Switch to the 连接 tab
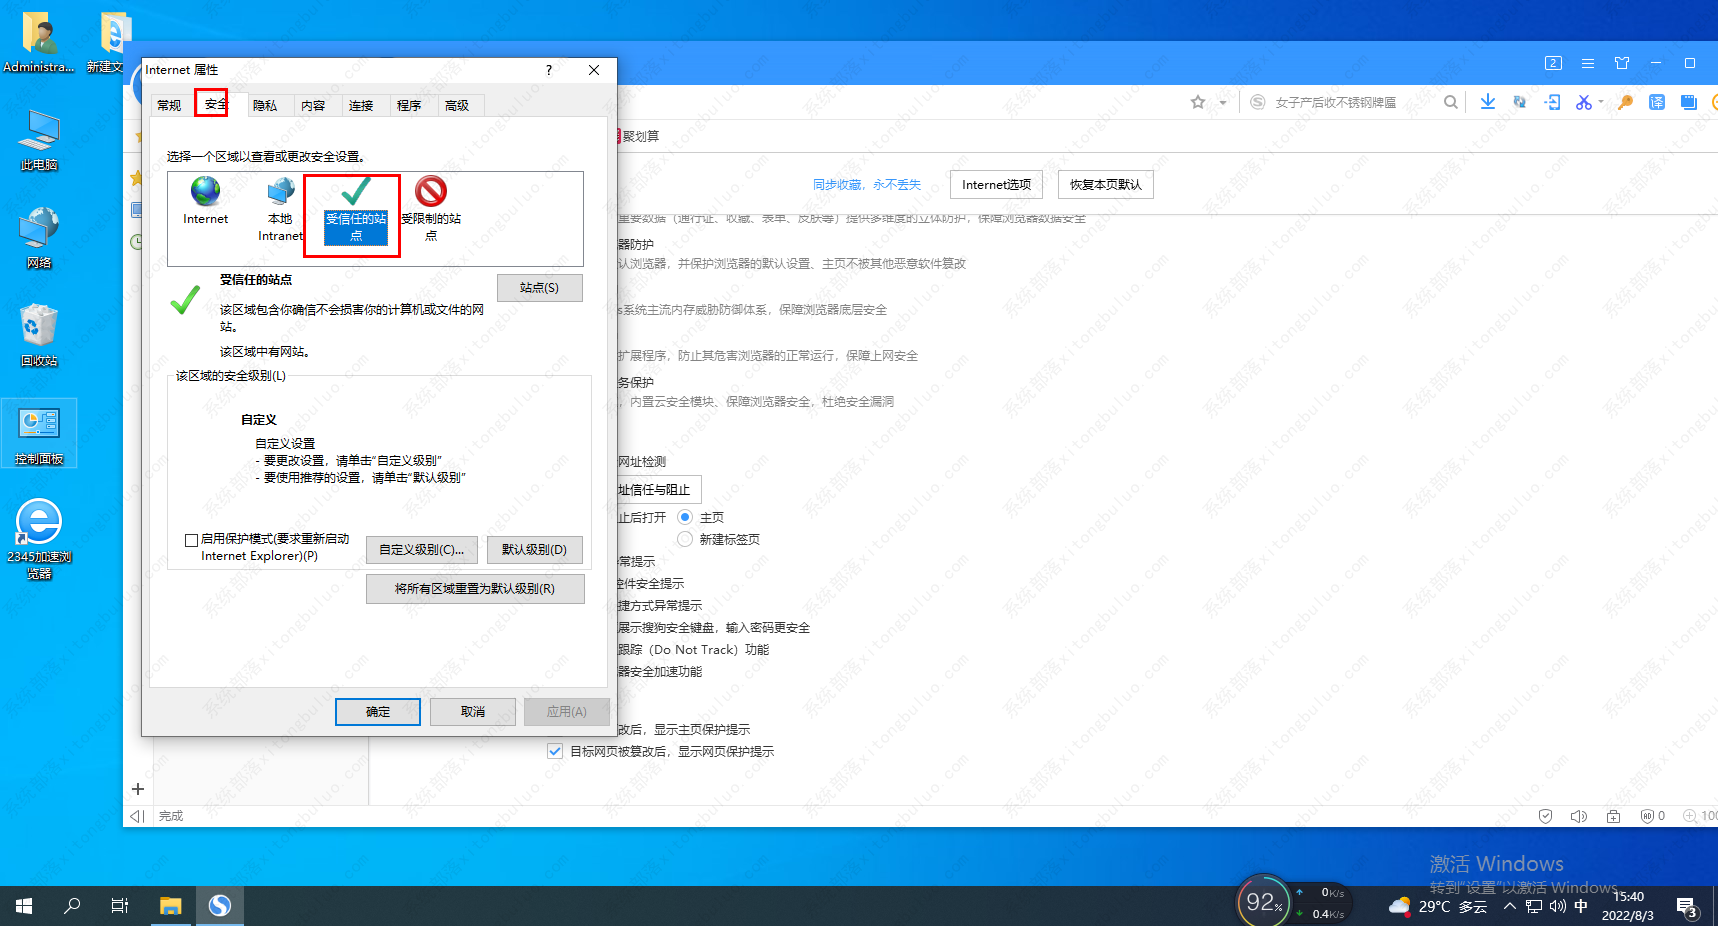The height and width of the screenshot is (926, 1718). (x=361, y=105)
